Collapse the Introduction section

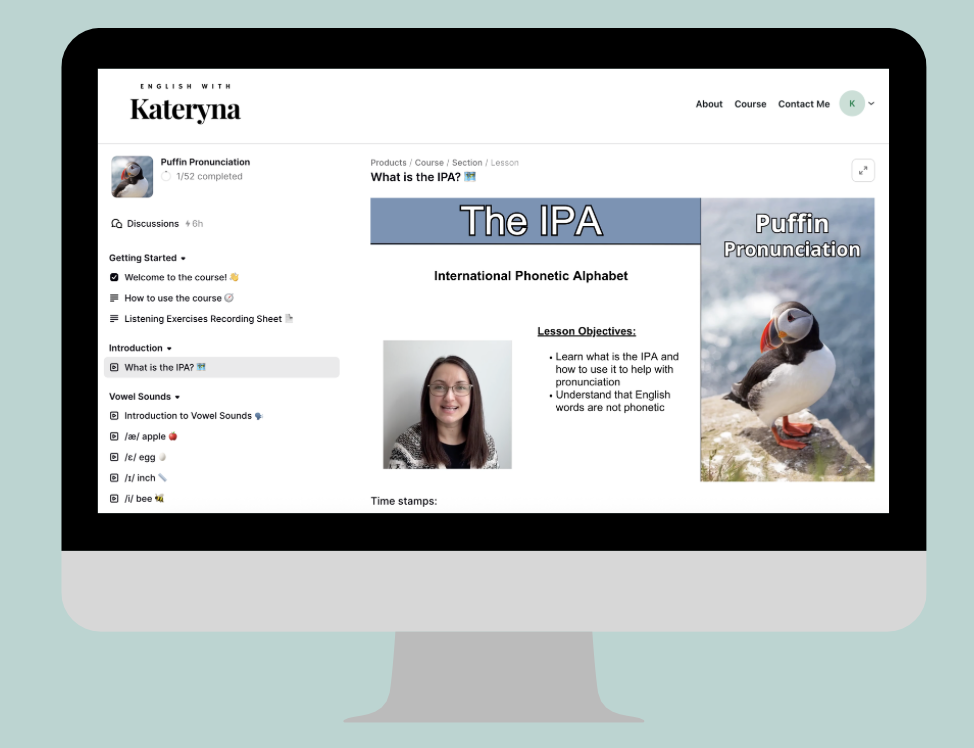[x=169, y=348]
